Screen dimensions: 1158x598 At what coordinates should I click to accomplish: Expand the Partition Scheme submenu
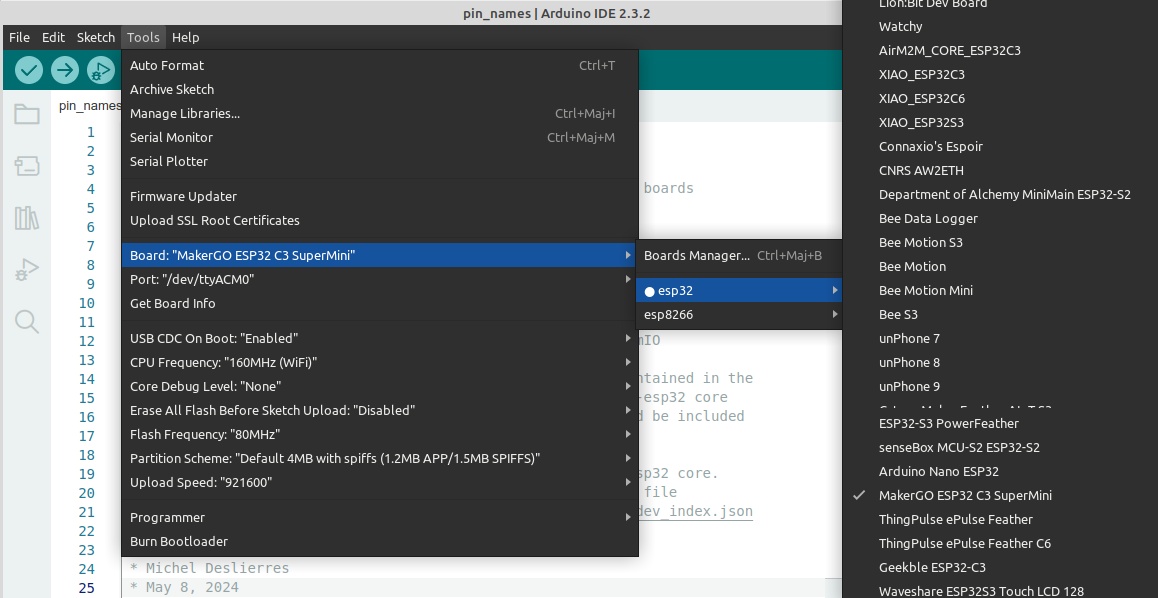(x=380, y=459)
